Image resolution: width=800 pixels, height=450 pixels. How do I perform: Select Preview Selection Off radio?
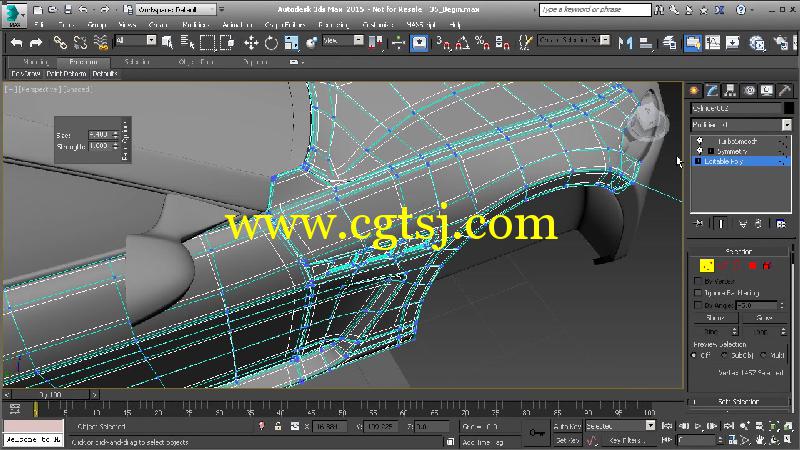click(x=694, y=355)
